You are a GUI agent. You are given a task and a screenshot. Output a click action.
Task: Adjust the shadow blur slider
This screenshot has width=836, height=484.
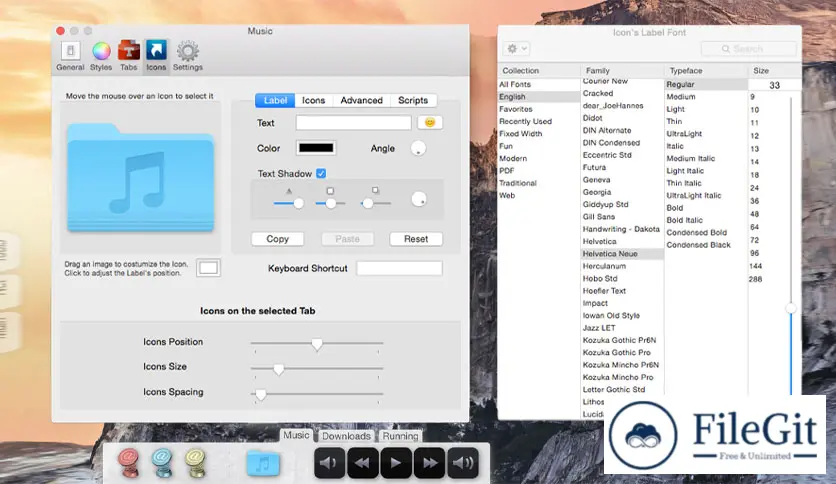331,203
